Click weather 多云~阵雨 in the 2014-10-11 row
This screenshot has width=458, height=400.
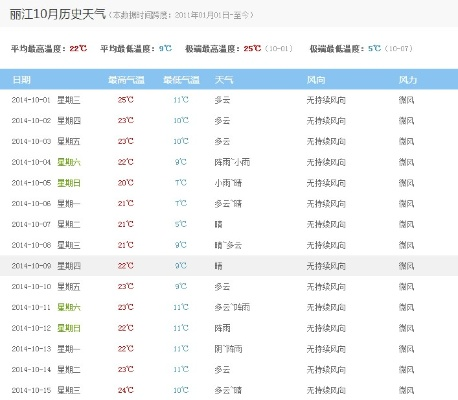(x=232, y=307)
